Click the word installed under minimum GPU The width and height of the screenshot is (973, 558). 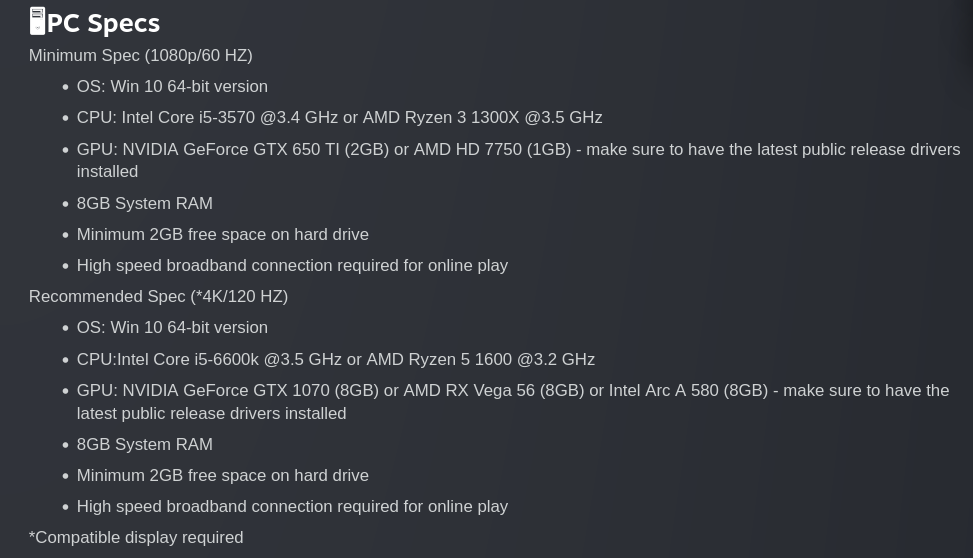pyautogui.click(x=107, y=171)
